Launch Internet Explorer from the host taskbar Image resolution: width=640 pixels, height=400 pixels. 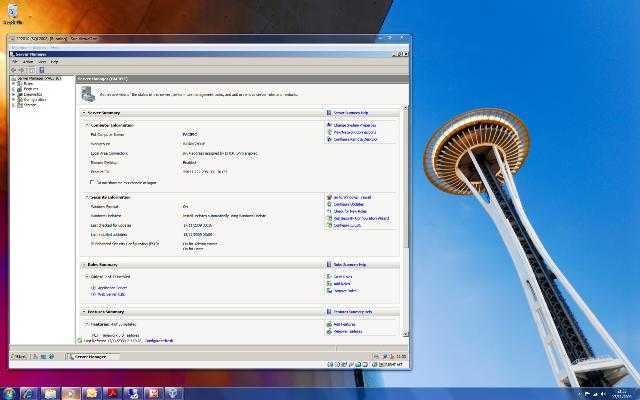pos(28,393)
